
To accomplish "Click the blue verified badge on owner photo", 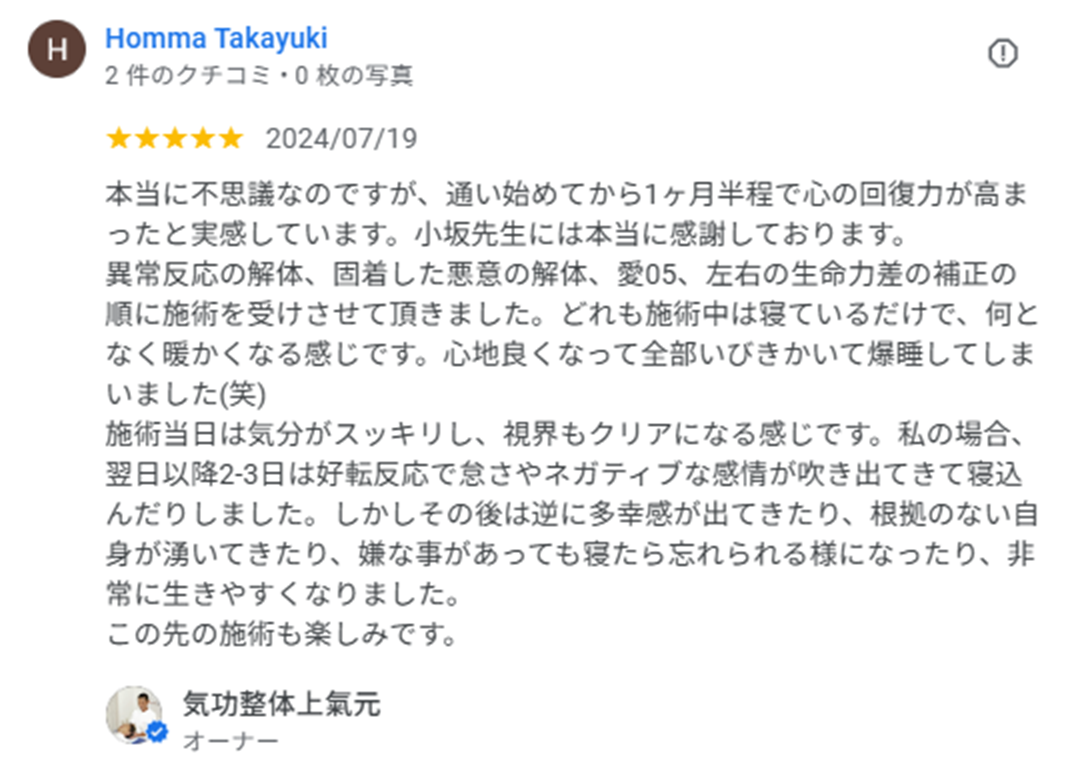I will point(157,733).
